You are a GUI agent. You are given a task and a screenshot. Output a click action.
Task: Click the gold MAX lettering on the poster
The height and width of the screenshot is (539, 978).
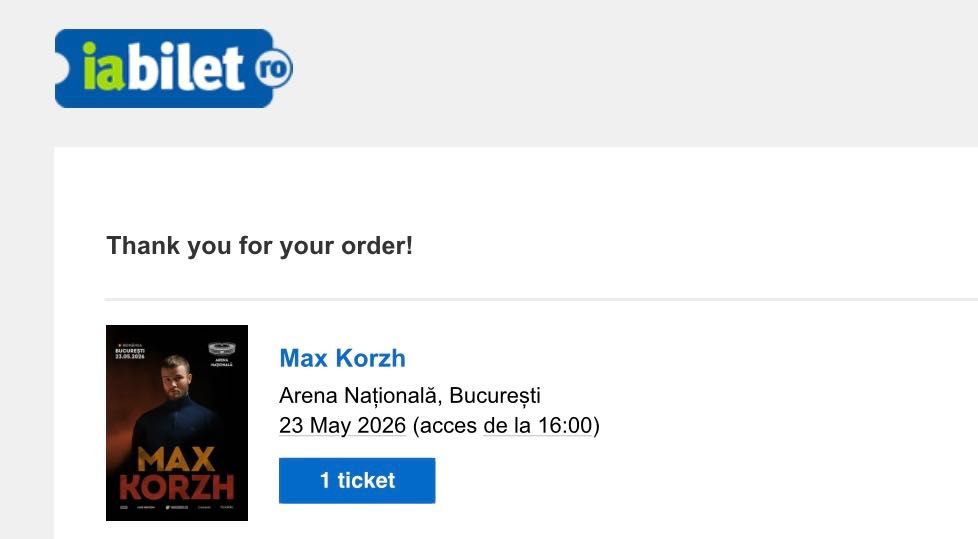click(x=176, y=459)
